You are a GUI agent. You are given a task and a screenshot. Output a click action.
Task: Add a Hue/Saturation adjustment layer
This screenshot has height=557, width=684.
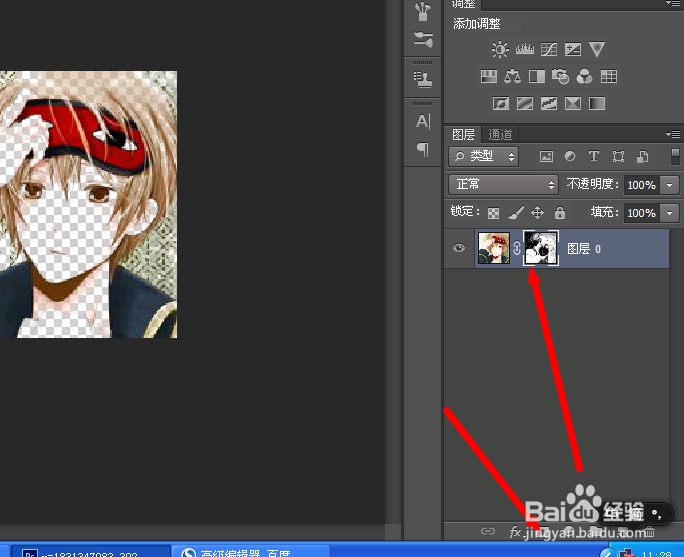point(489,77)
